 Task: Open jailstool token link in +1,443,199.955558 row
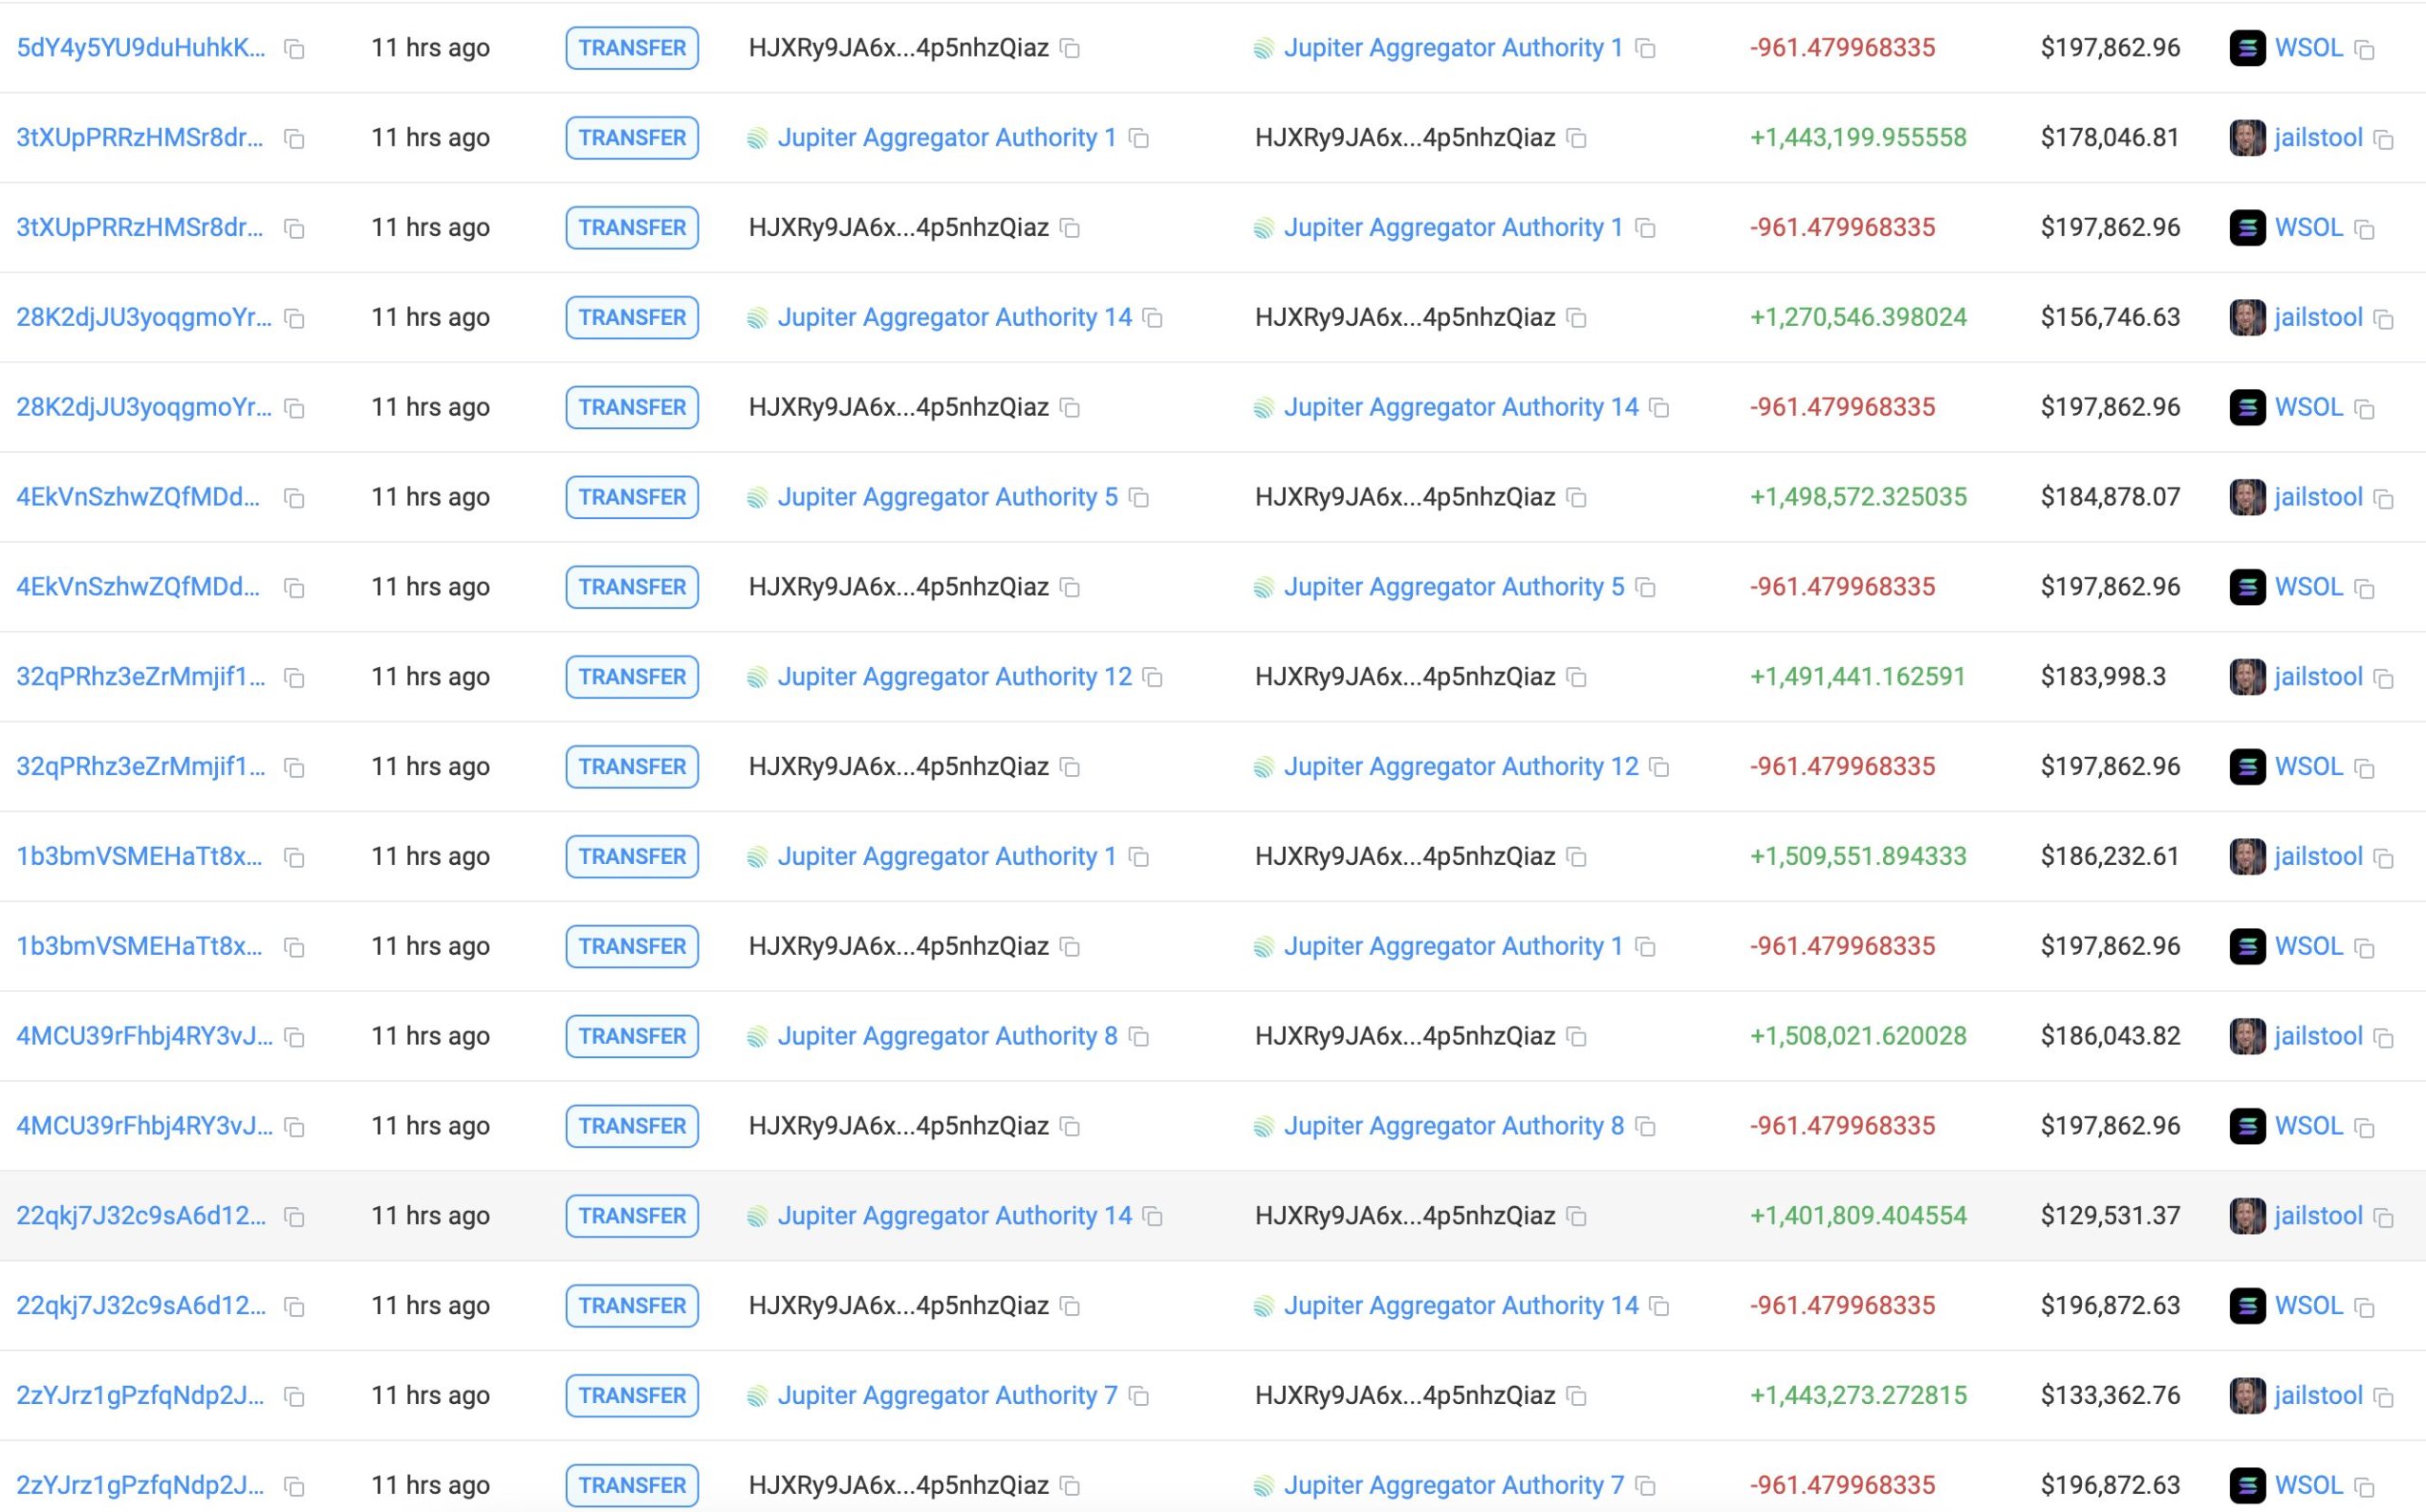[x=2317, y=138]
